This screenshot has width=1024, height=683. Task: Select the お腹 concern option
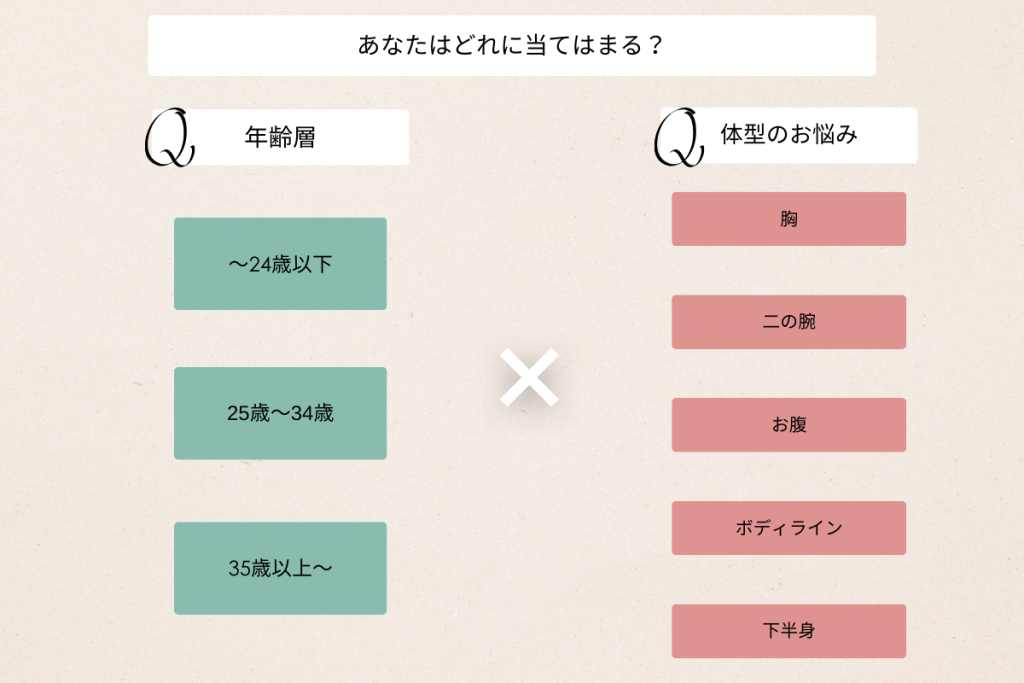click(788, 425)
